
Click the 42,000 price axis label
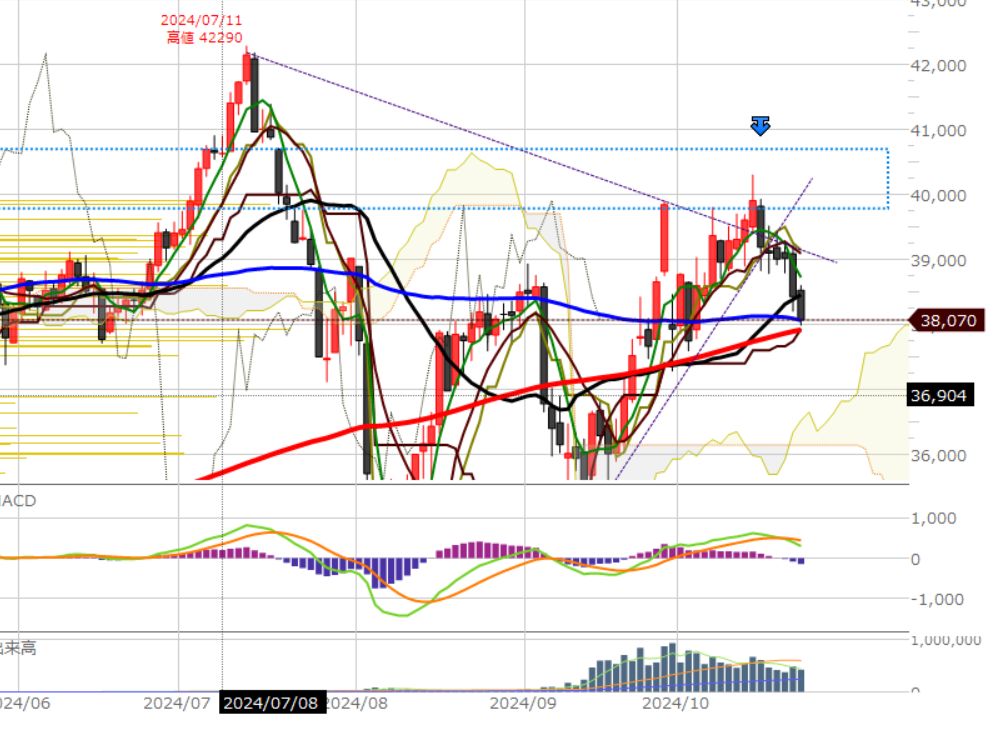click(938, 65)
